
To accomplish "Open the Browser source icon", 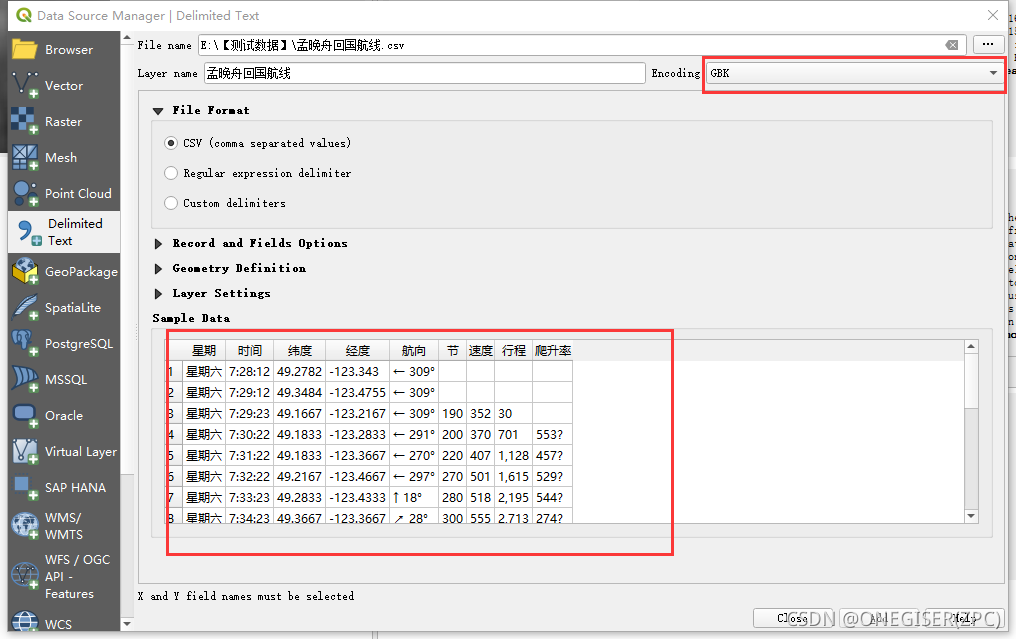I will point(25,49).
